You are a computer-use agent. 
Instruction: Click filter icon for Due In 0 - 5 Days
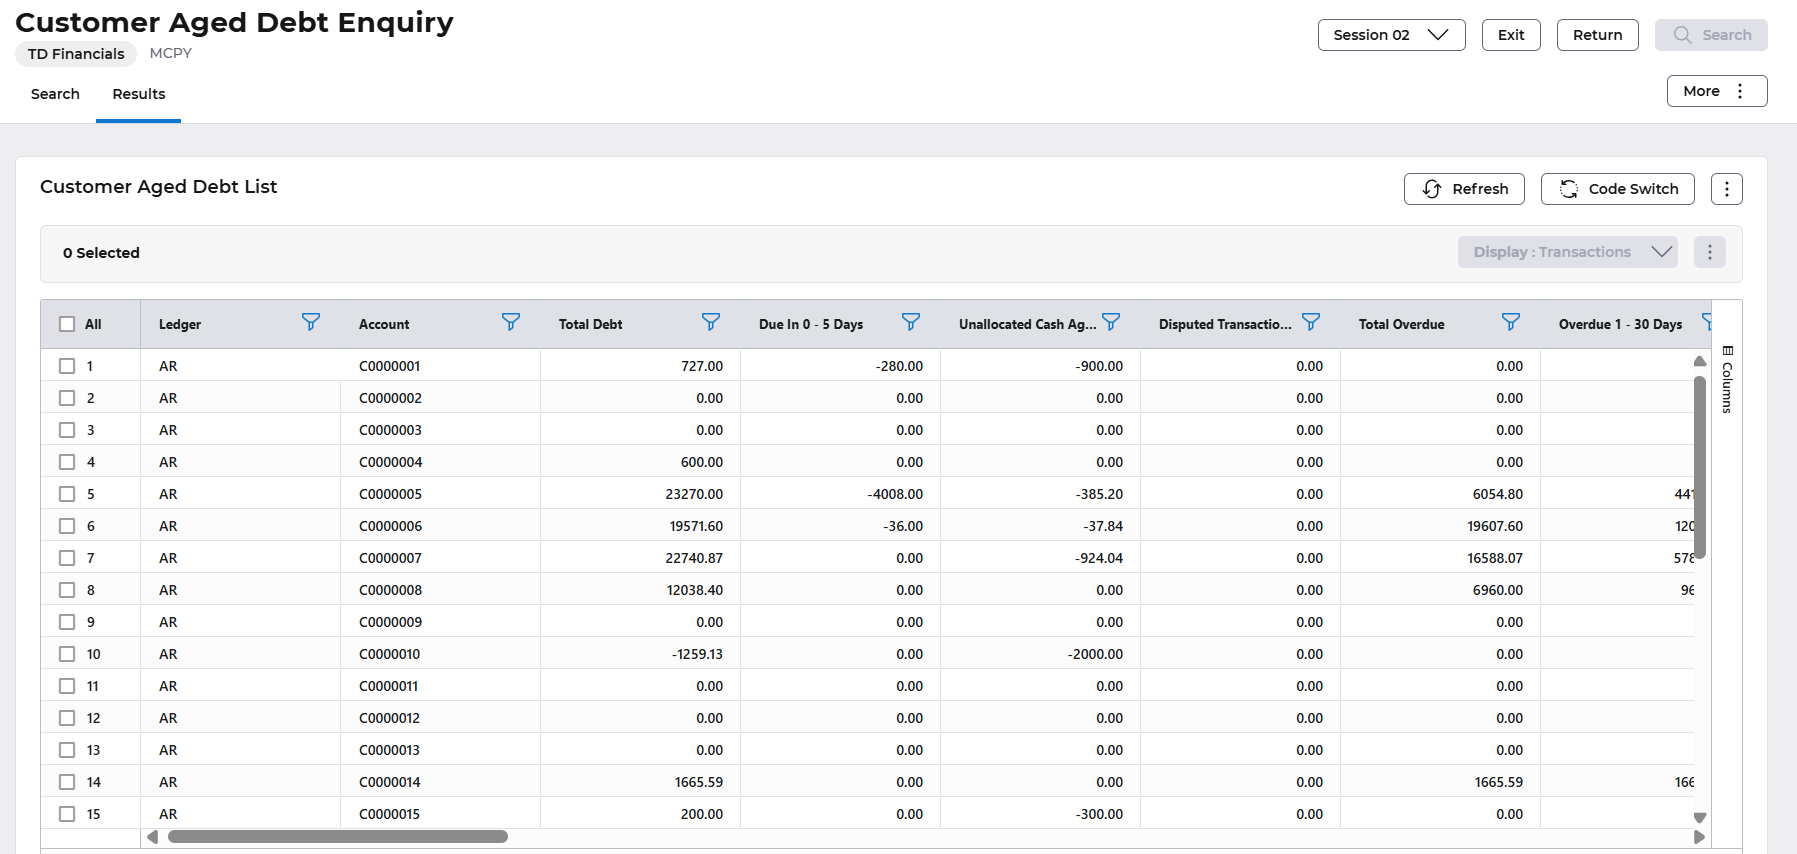(911, 322)
